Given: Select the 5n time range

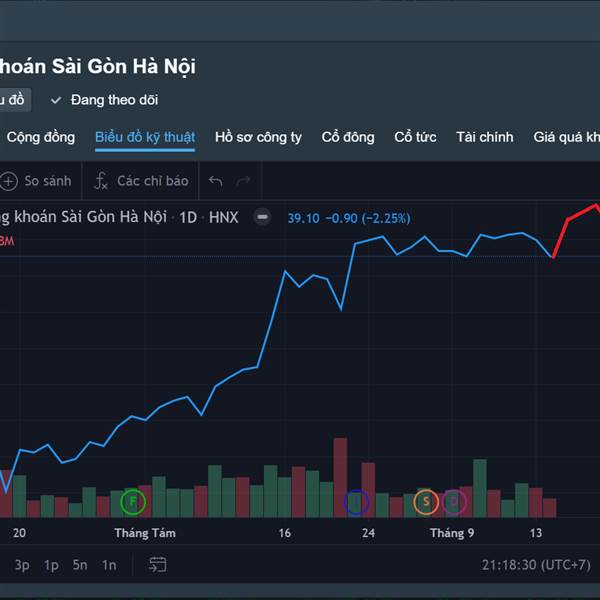Looking at the screenshot, I should click(x=80, y=565).
